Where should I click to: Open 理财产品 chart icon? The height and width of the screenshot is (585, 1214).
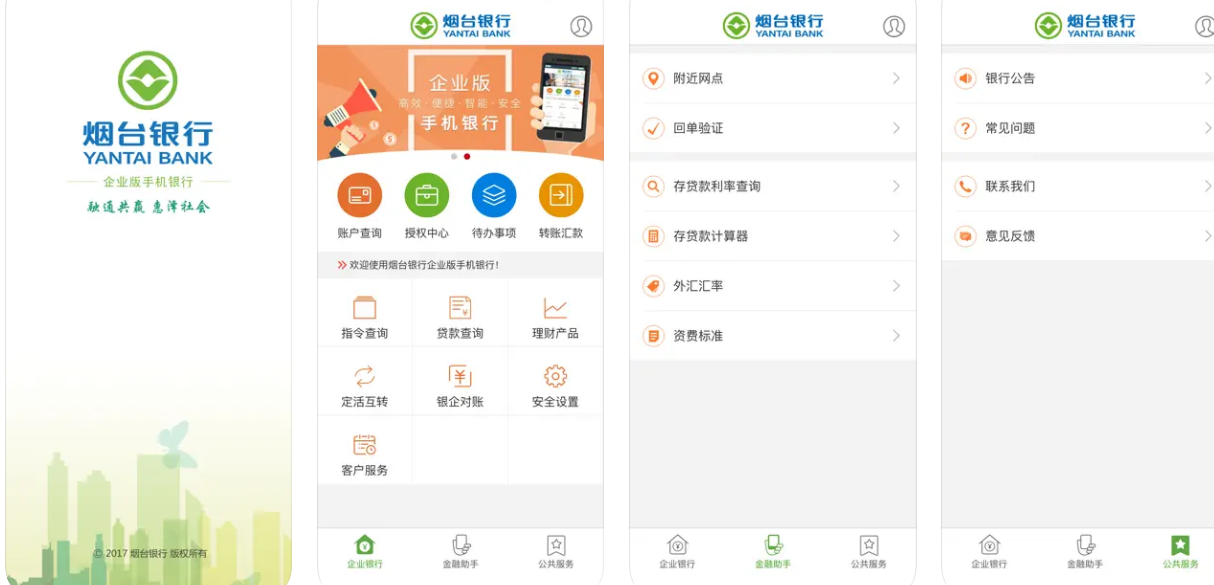click(555, 308)
